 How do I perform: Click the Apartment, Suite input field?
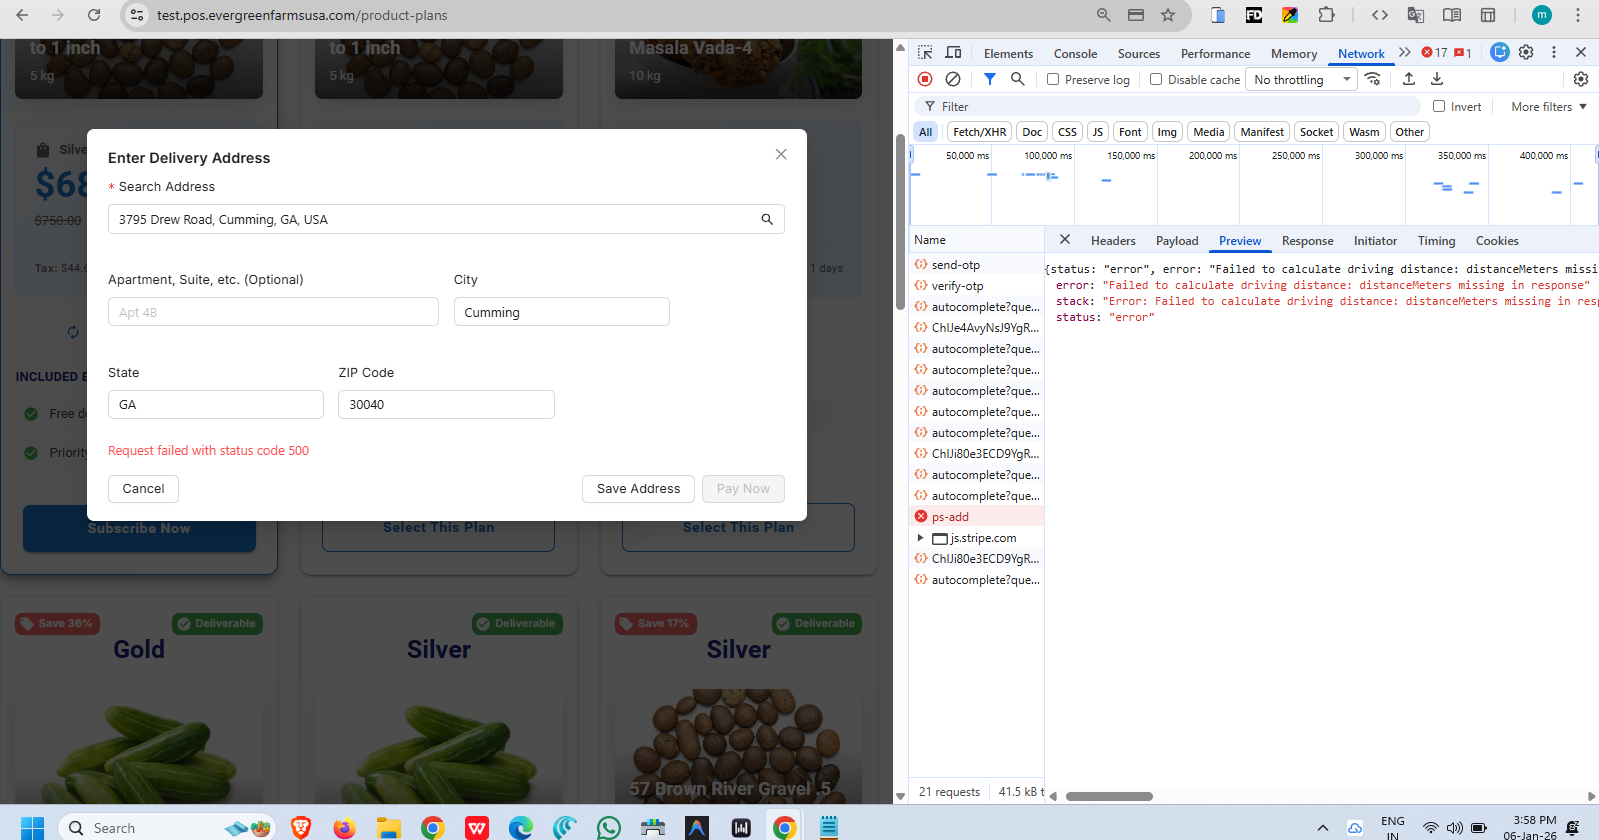click(273, 312)
